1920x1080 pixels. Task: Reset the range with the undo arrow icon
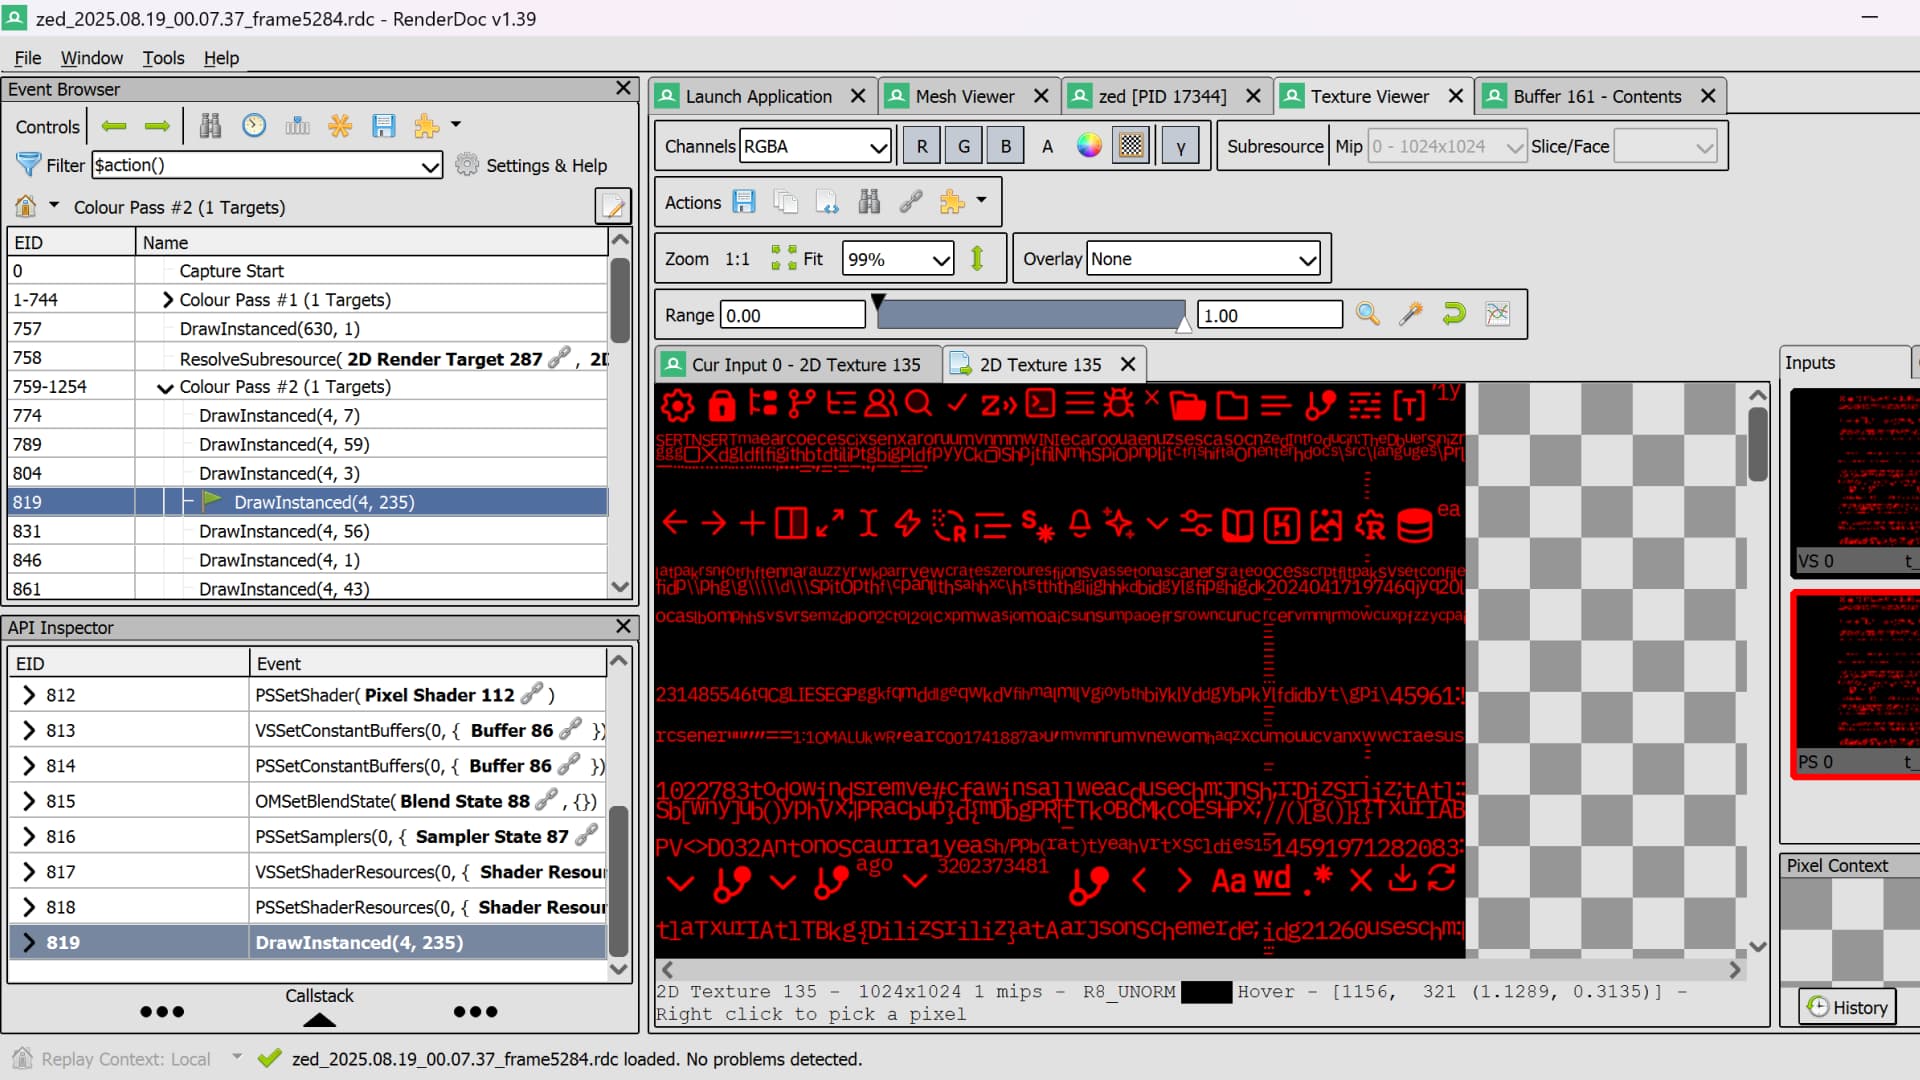point(1453,313)
